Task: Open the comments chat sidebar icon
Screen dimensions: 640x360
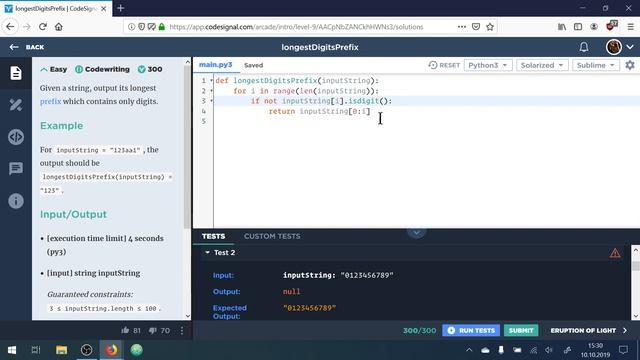Action: coord(16,168)
